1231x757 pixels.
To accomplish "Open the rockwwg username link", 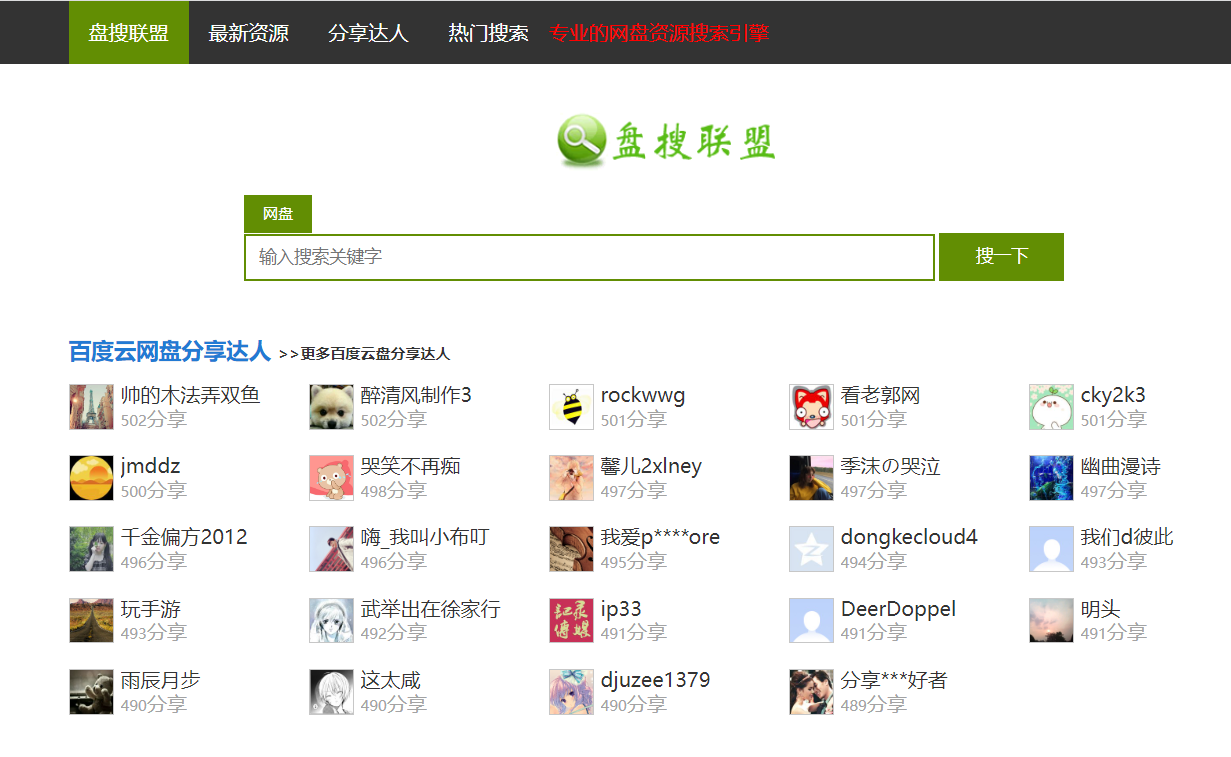I will point(643,396).
